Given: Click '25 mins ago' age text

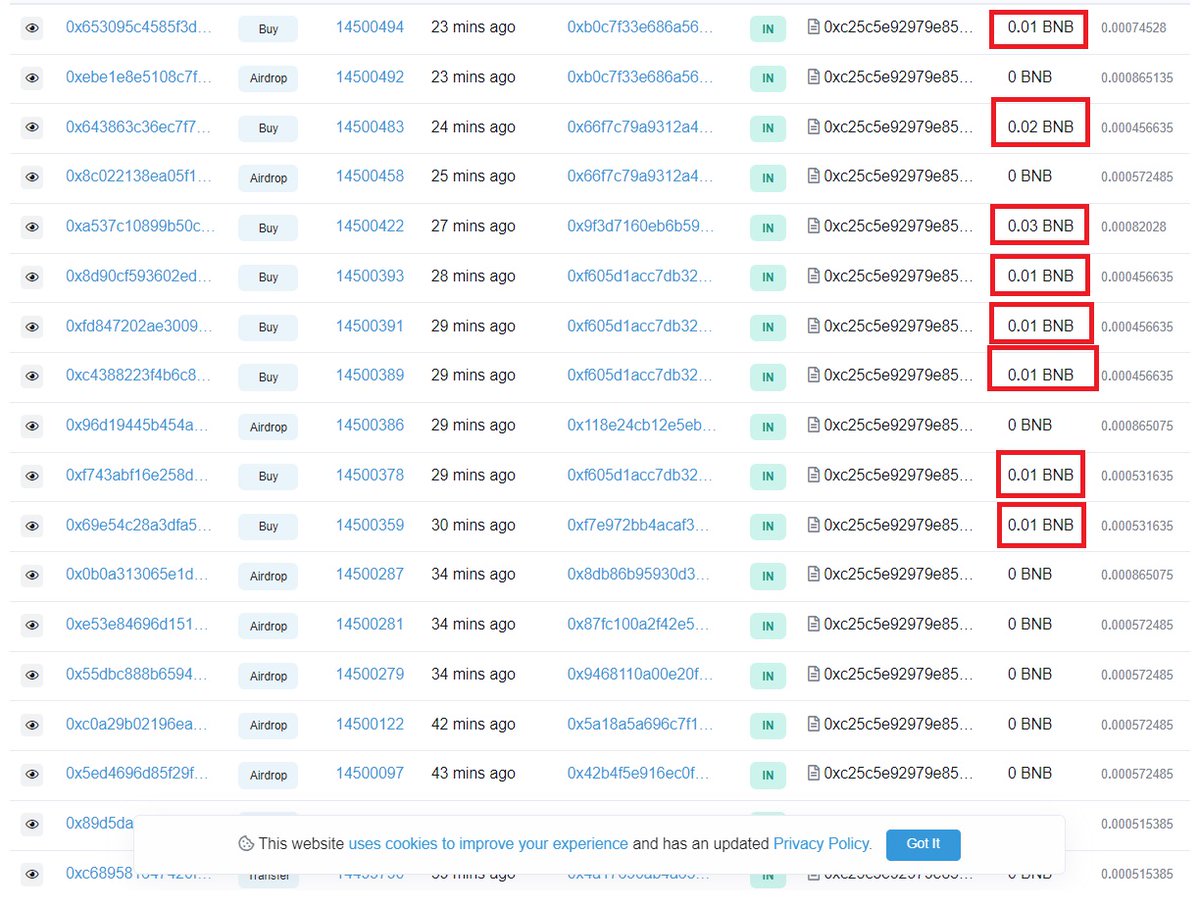Looking at the screenshot, I should click(x=473, y=177).
